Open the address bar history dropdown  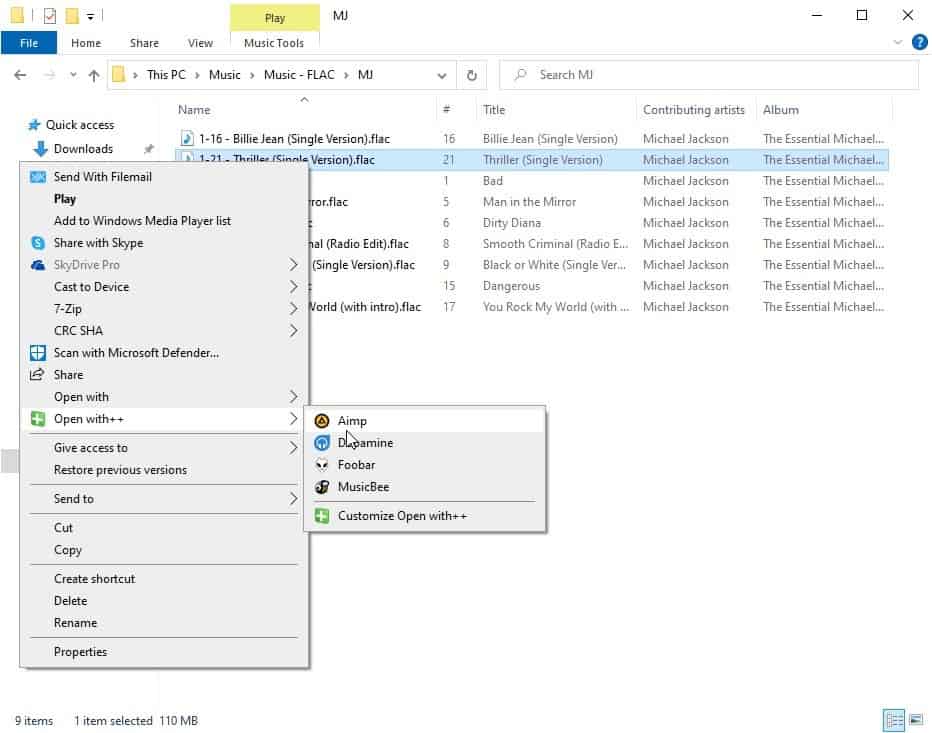(x=442, y=75)
